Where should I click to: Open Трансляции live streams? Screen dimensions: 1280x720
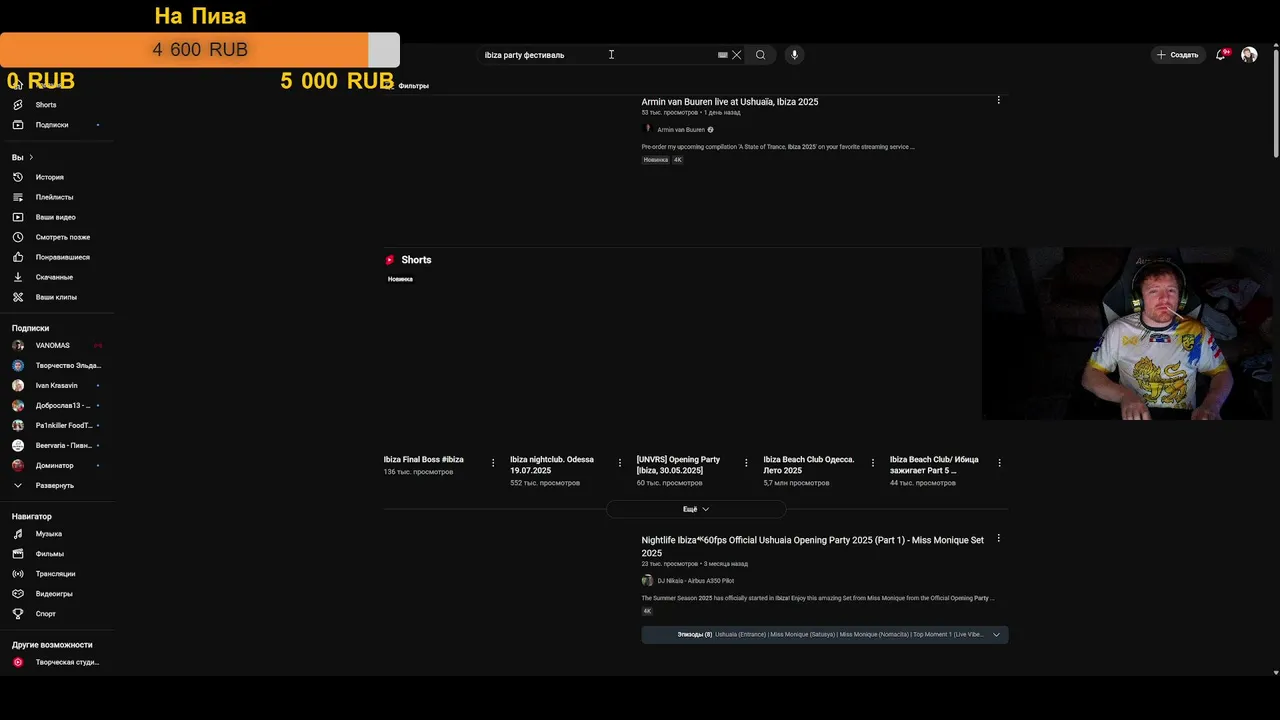[56, 574]
